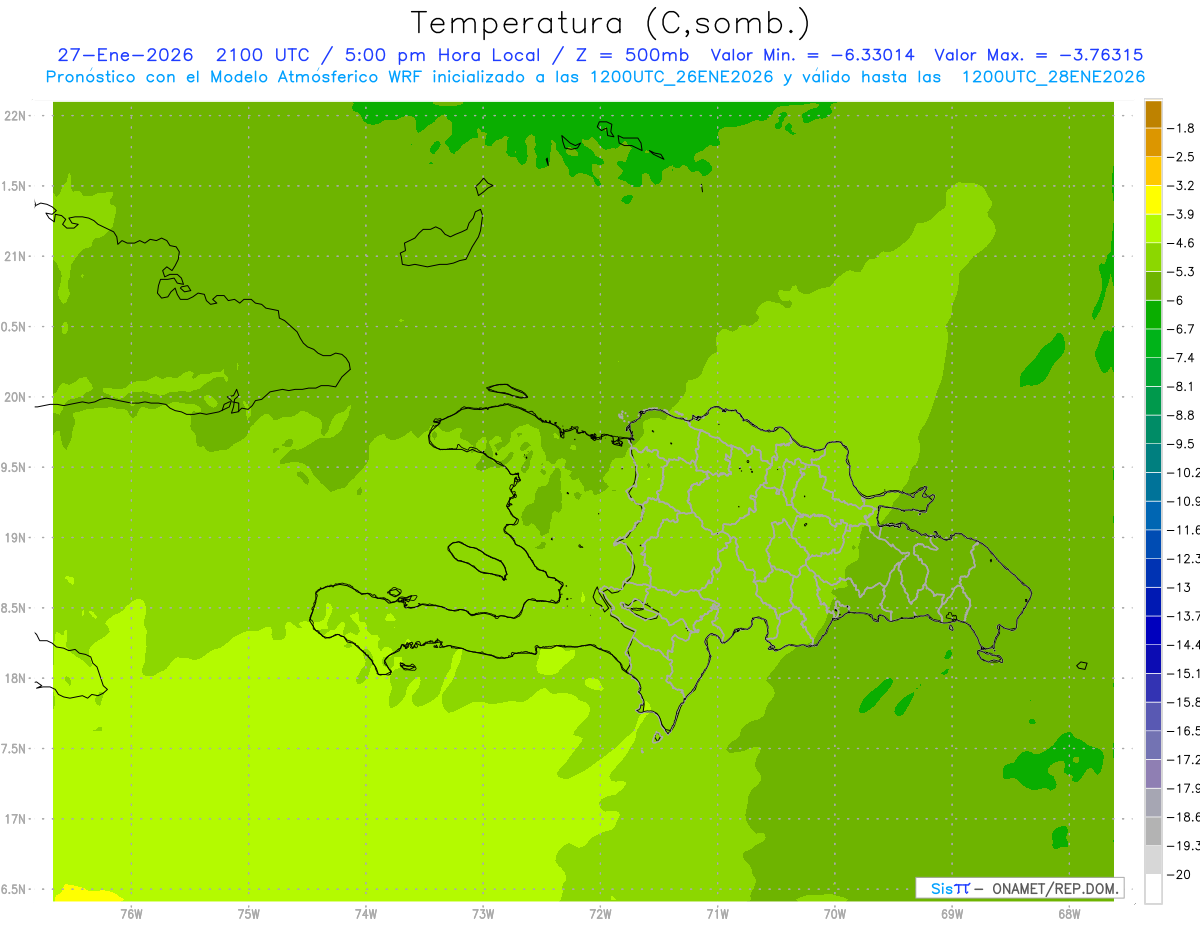
Task: Click the "68W" longitude axis label
Action: [x=1069, y=913]
